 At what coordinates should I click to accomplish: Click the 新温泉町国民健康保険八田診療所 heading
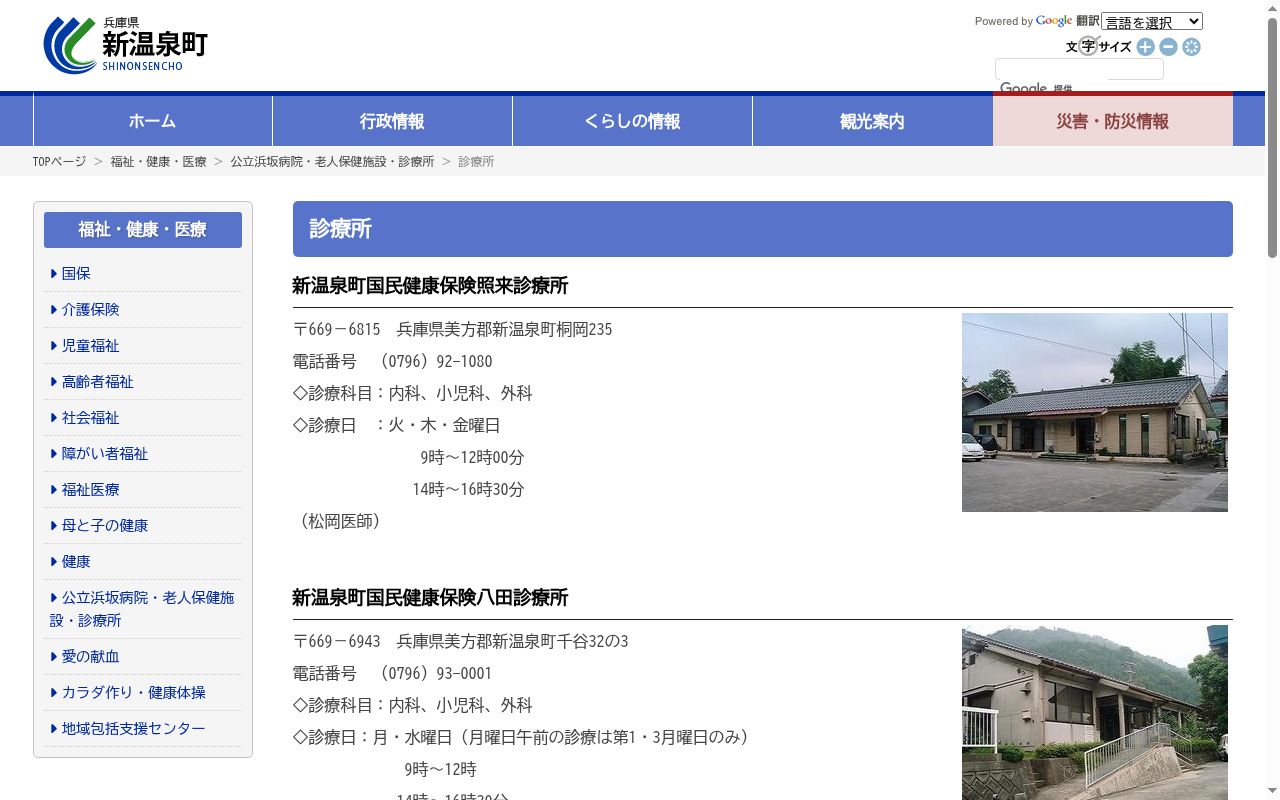(x=430, y=598)
